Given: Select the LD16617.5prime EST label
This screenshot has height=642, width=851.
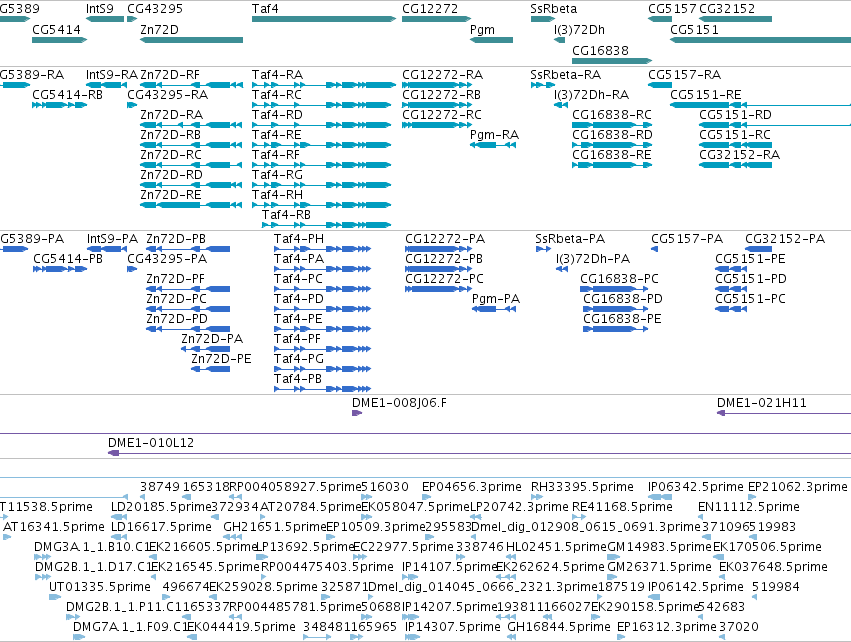Looking at the screenshot, I should coord(161,527).
